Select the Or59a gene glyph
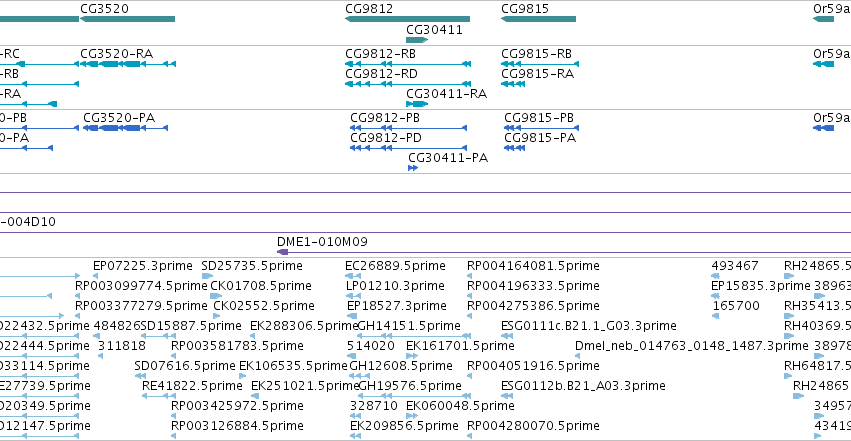Image resolution: width=851 pixels, height=441 pixels. point(823,19)
